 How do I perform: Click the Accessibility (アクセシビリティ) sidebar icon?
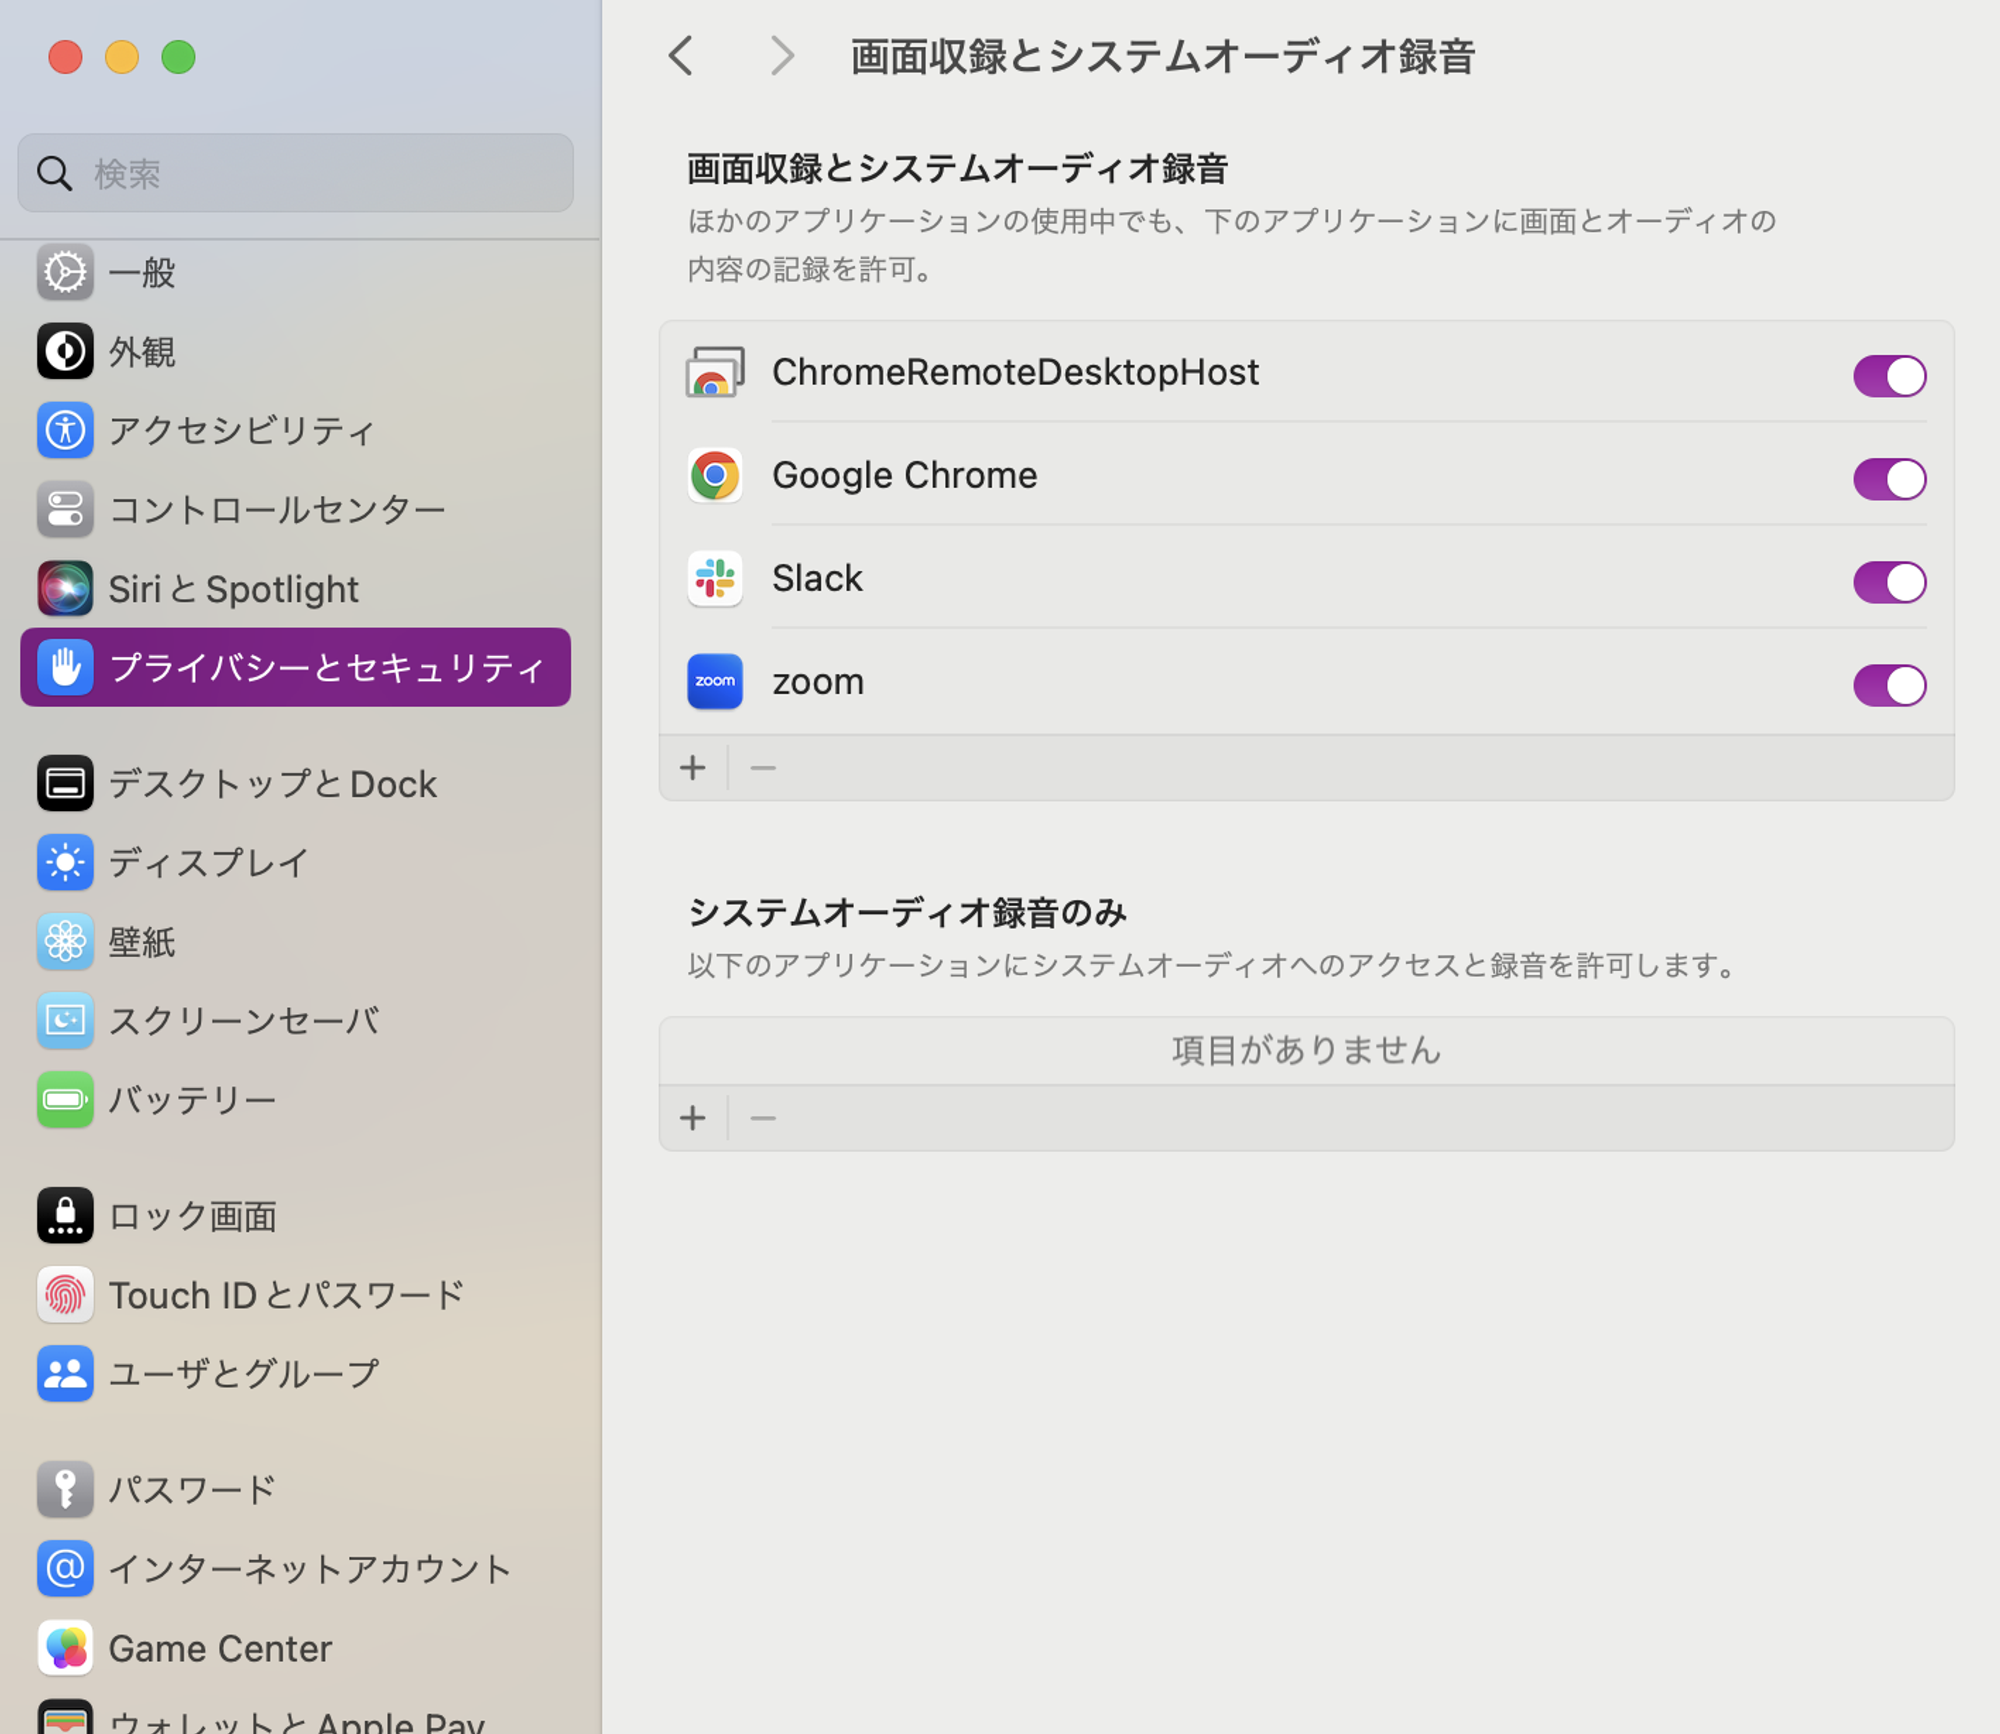click(x=65, y=431)
